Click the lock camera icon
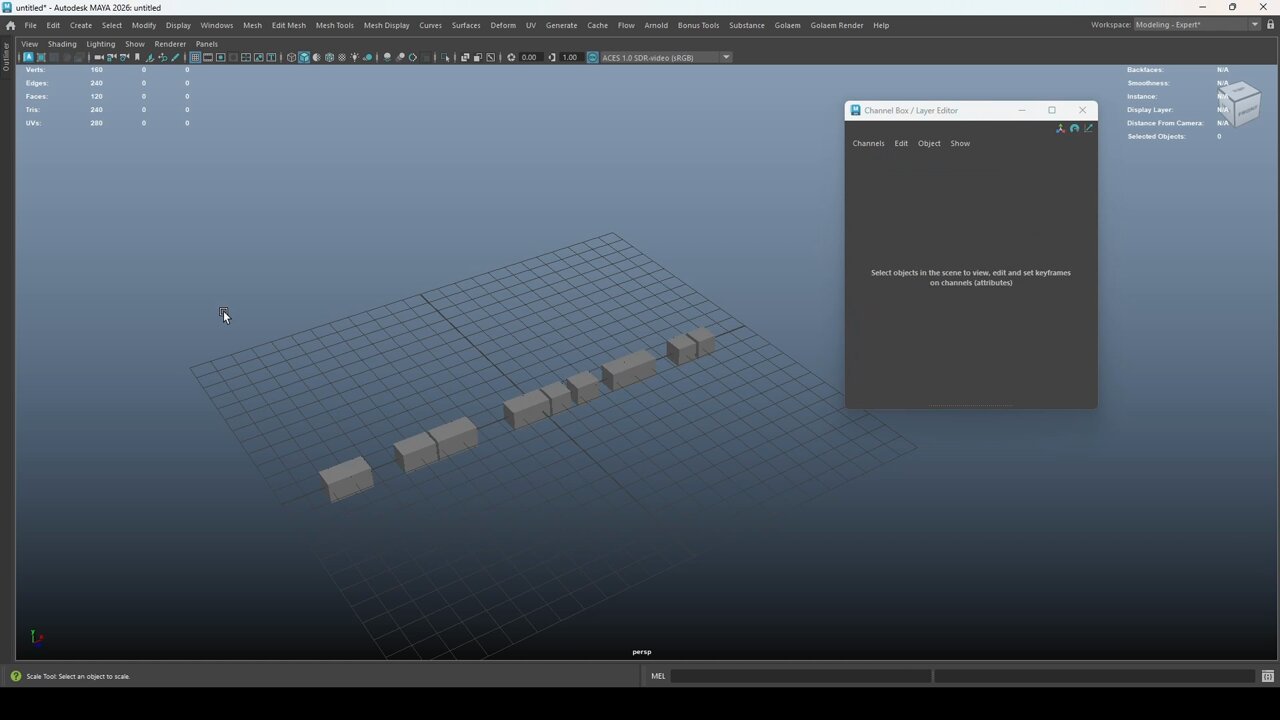Screen dimensions: 1280x720 pos(111,57)
